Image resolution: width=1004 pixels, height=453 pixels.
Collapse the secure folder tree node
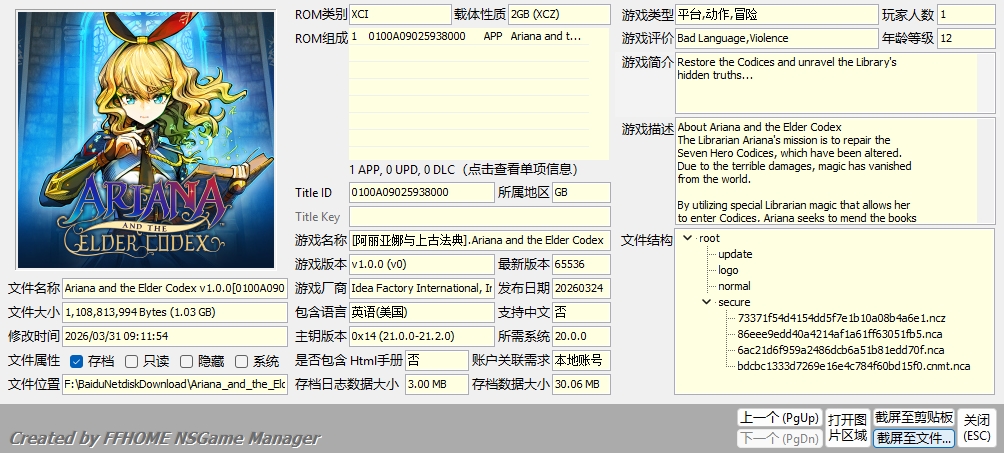707,302
